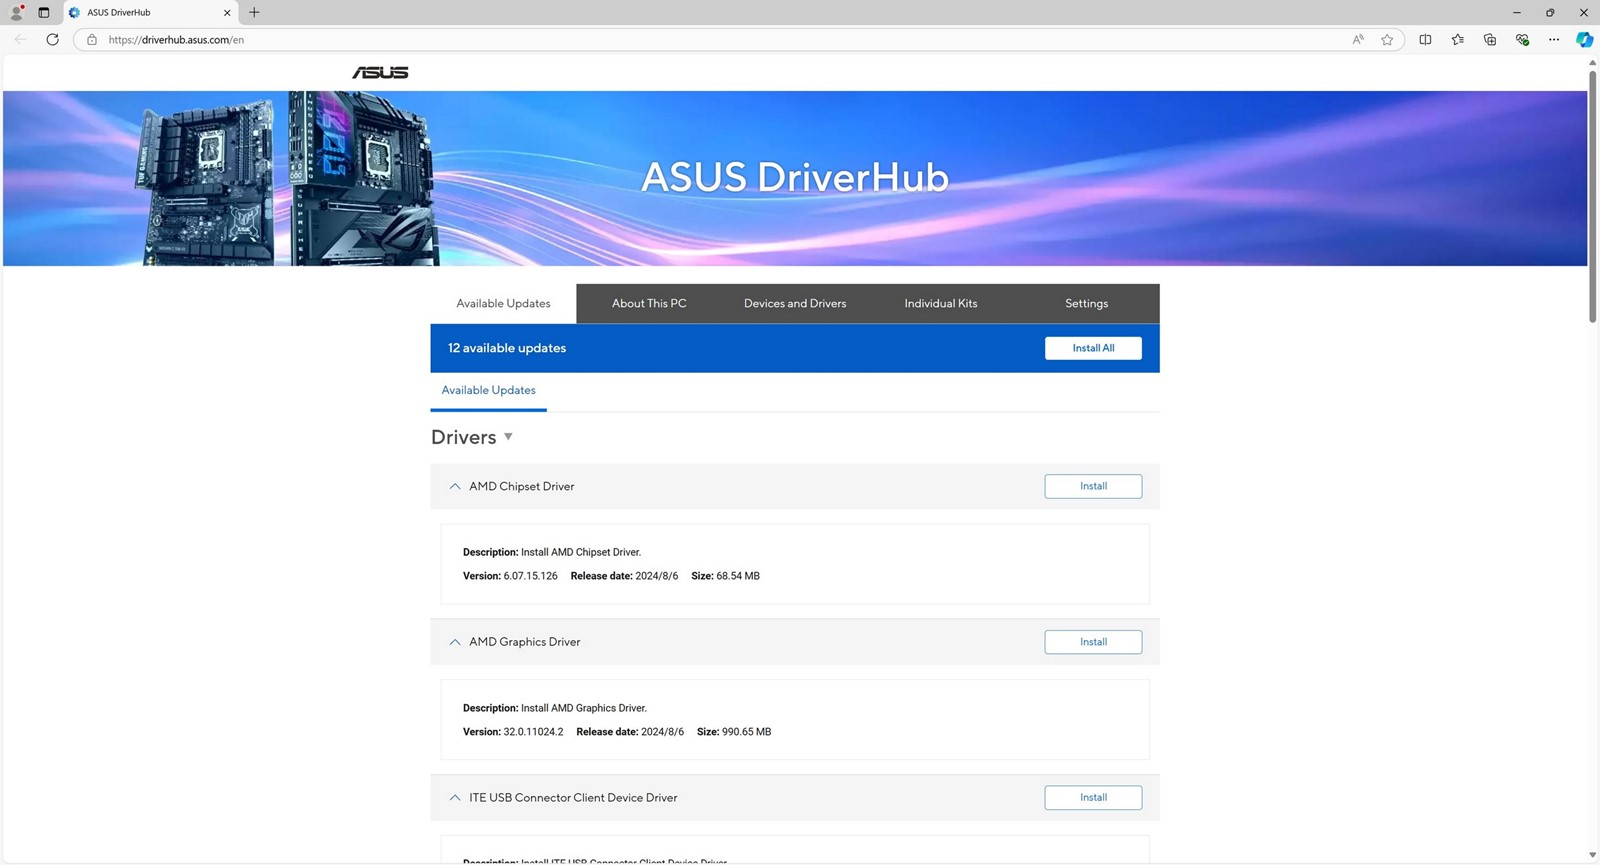Screen dimensions: 1600x865
Task: Open the Copilot sidebar icon
Action: (1585, 40)
